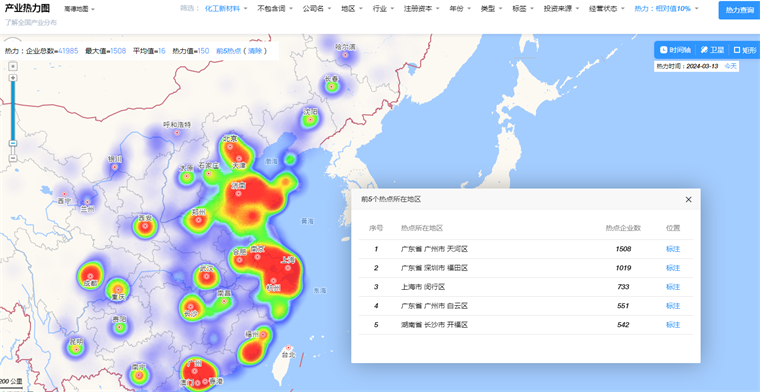Click the map recenter button above the zoom slider
The height and width of the screenshot is (392, 760).
(x=13, y=66)
